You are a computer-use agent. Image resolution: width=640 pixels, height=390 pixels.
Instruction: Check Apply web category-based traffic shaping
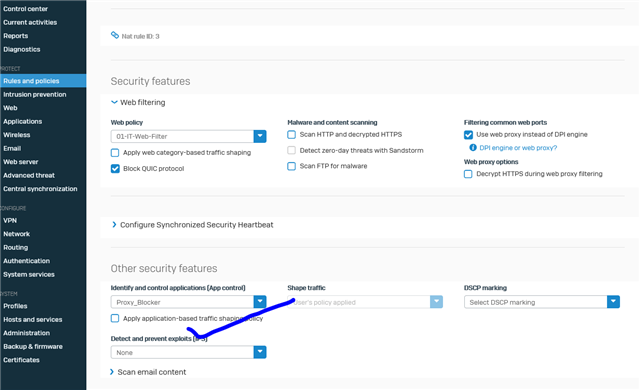click(x=115, y=153)
